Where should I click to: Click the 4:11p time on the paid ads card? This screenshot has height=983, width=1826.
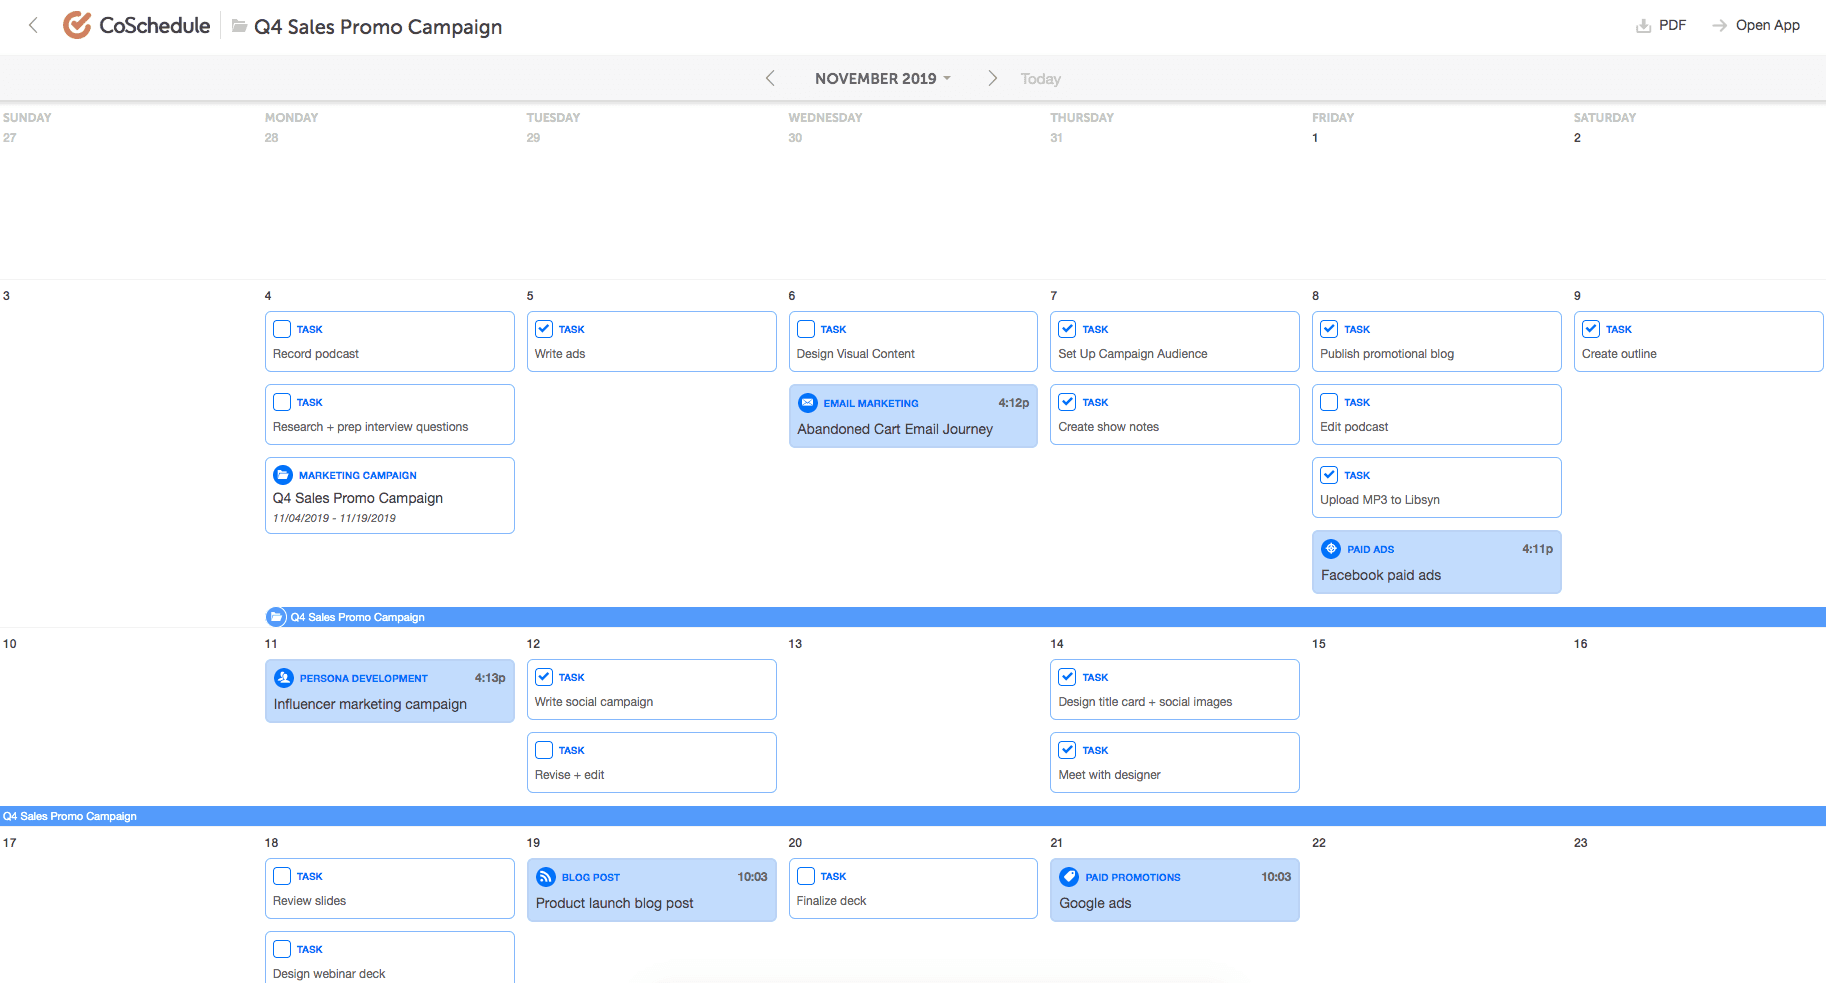click(x=1537, y=549)
